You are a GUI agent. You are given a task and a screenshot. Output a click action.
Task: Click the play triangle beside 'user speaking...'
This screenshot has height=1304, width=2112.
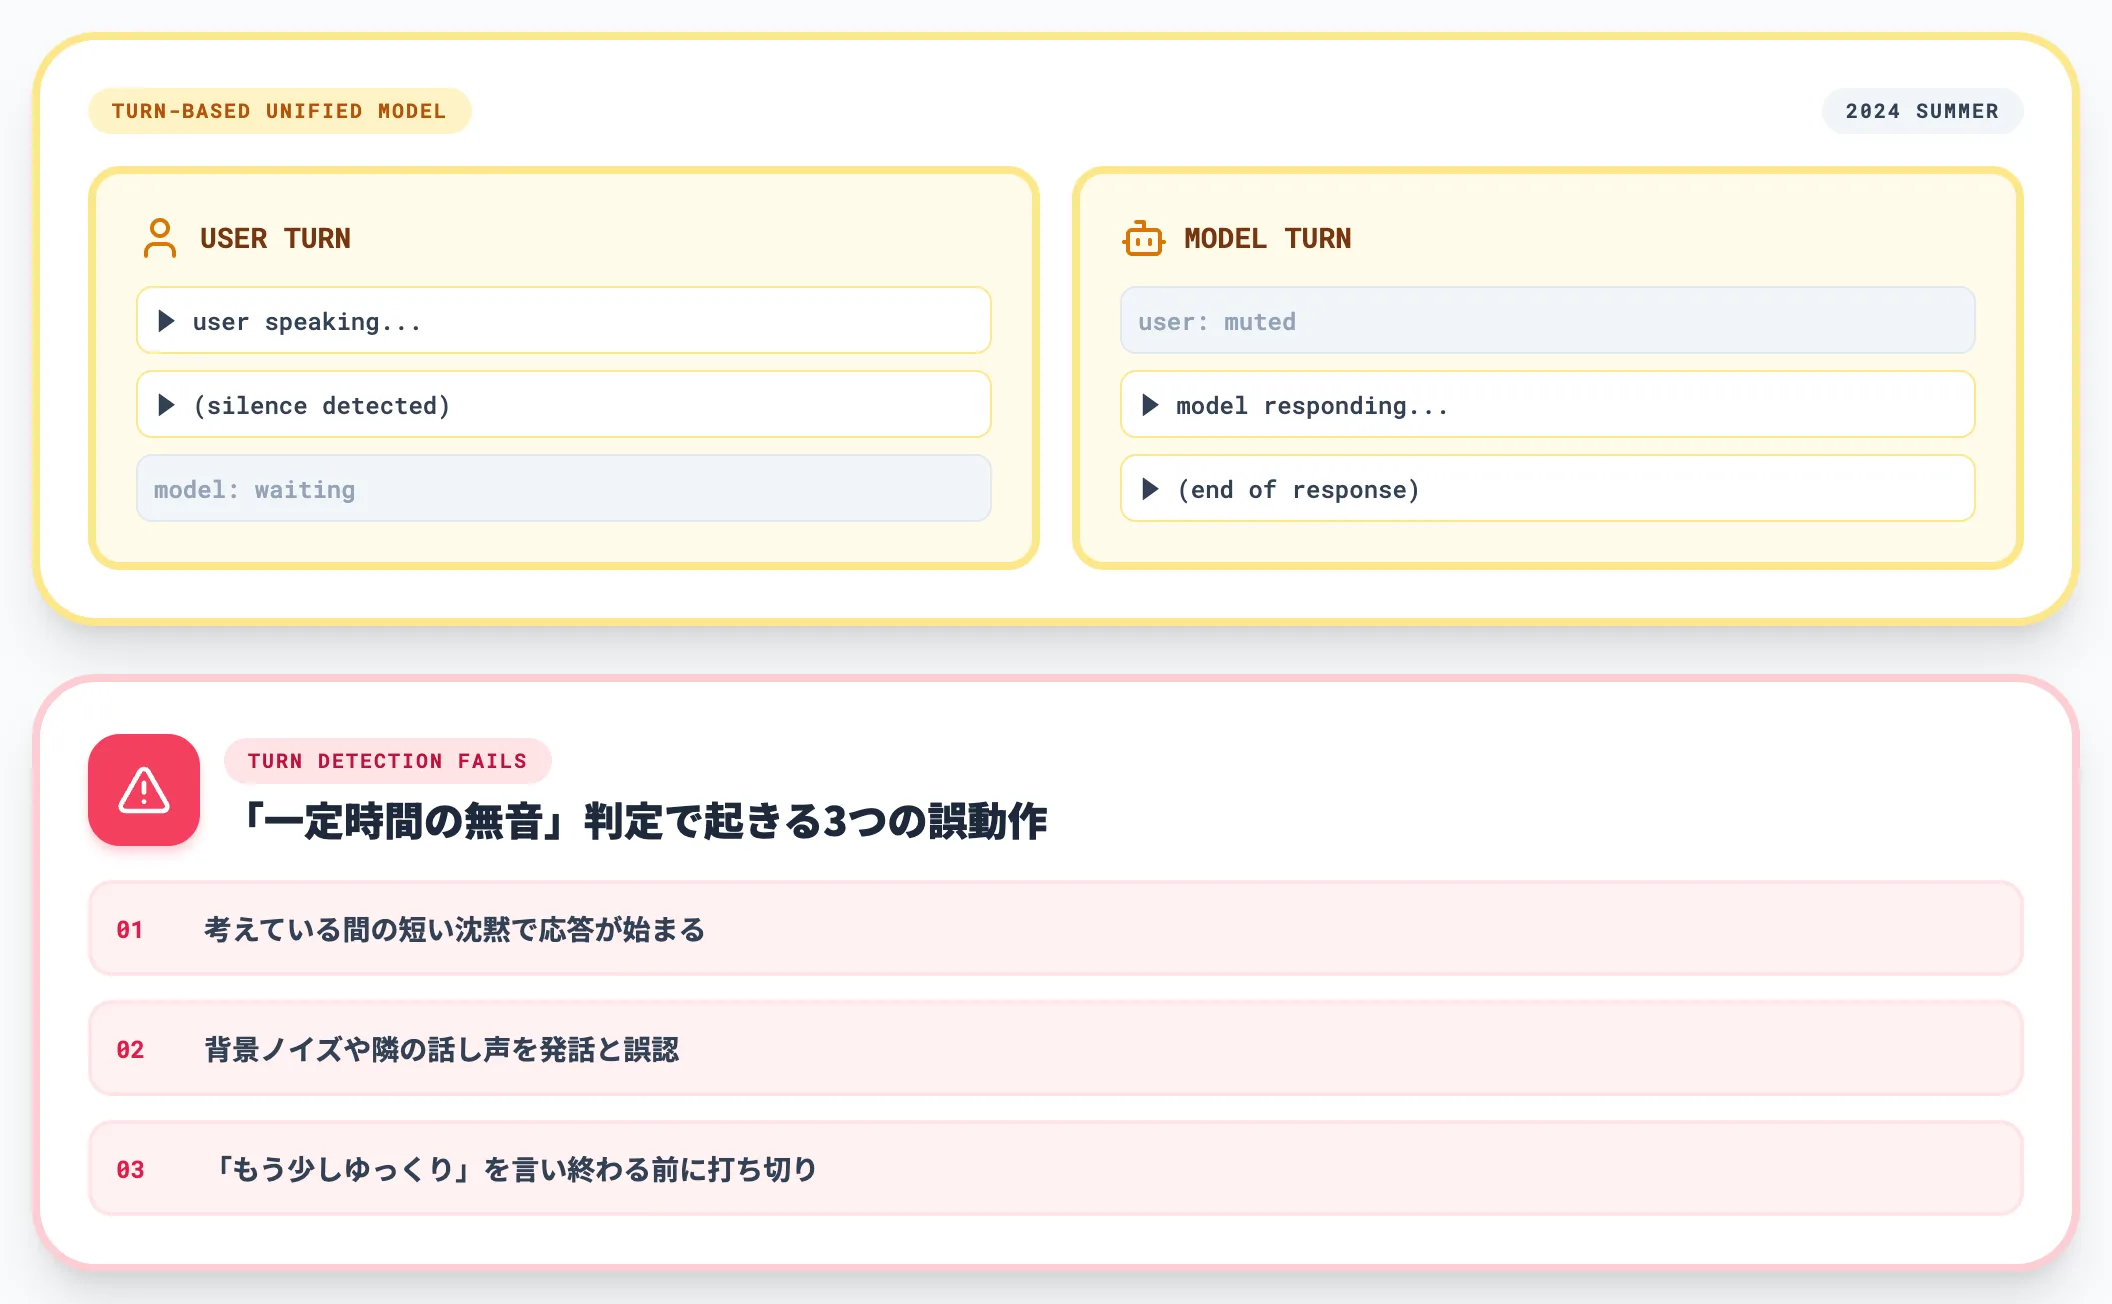tap(167, 321)
